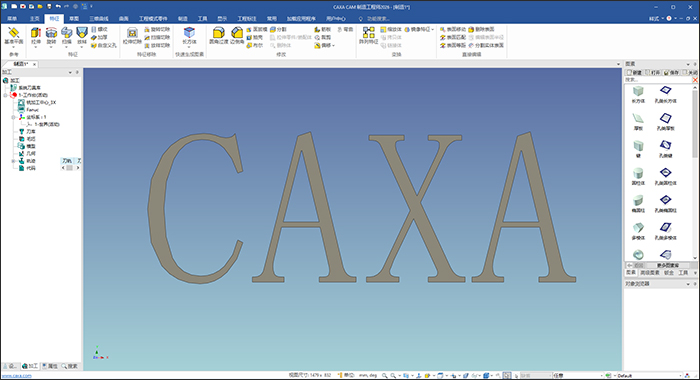Switch to the 显示 display ribbon tab
Screen dimensions: 700x380
222,19
